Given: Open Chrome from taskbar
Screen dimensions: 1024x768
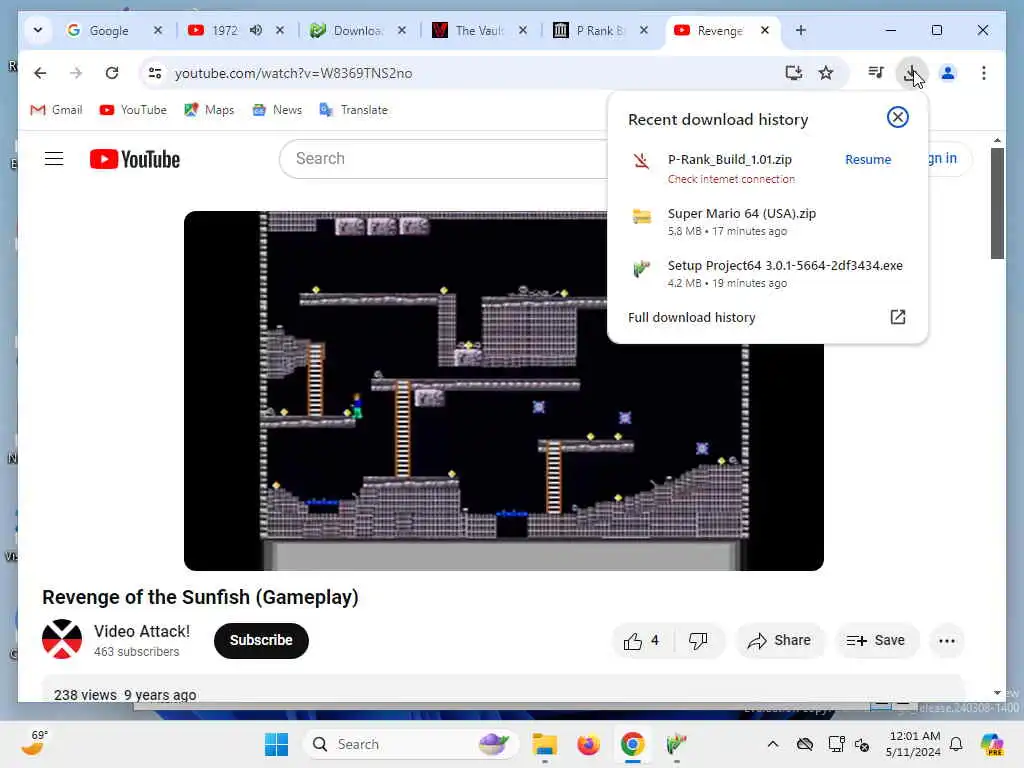Looking at the screenshot, I should click(x=632, y=744).
